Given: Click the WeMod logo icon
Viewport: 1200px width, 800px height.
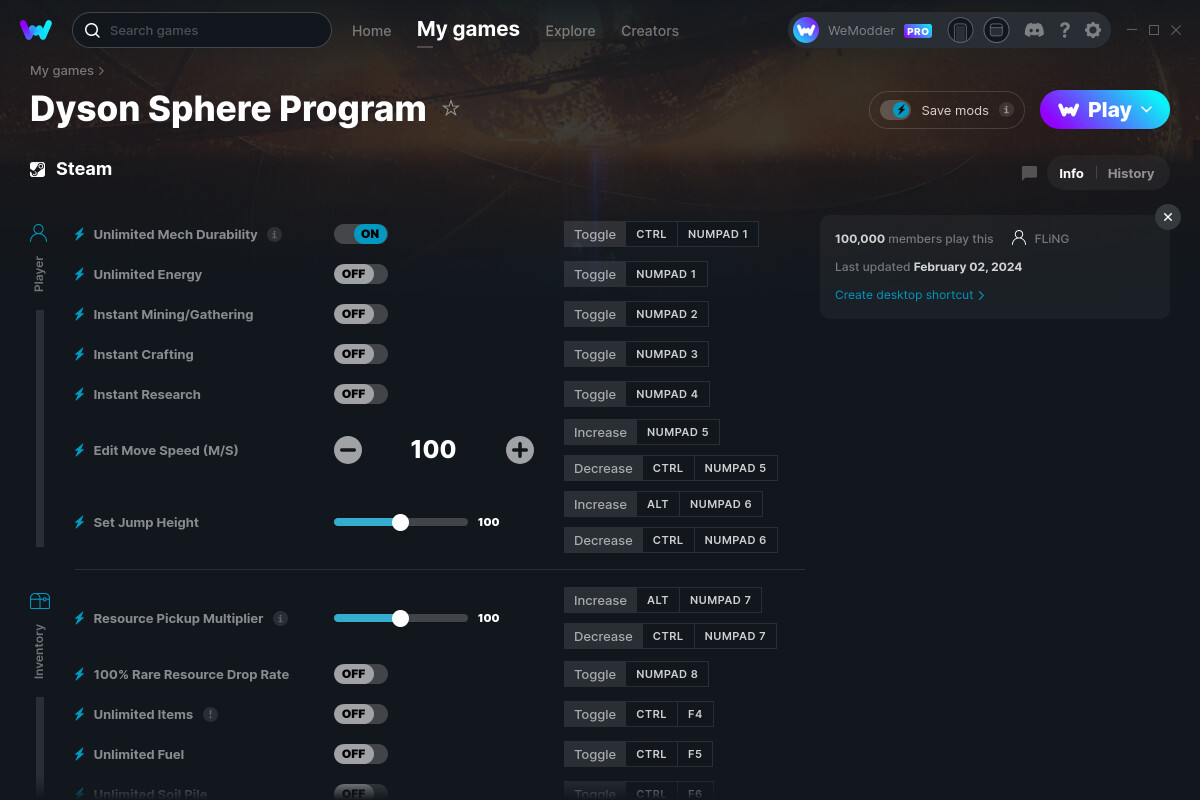Looking at the screenshot, I should 36,30.
